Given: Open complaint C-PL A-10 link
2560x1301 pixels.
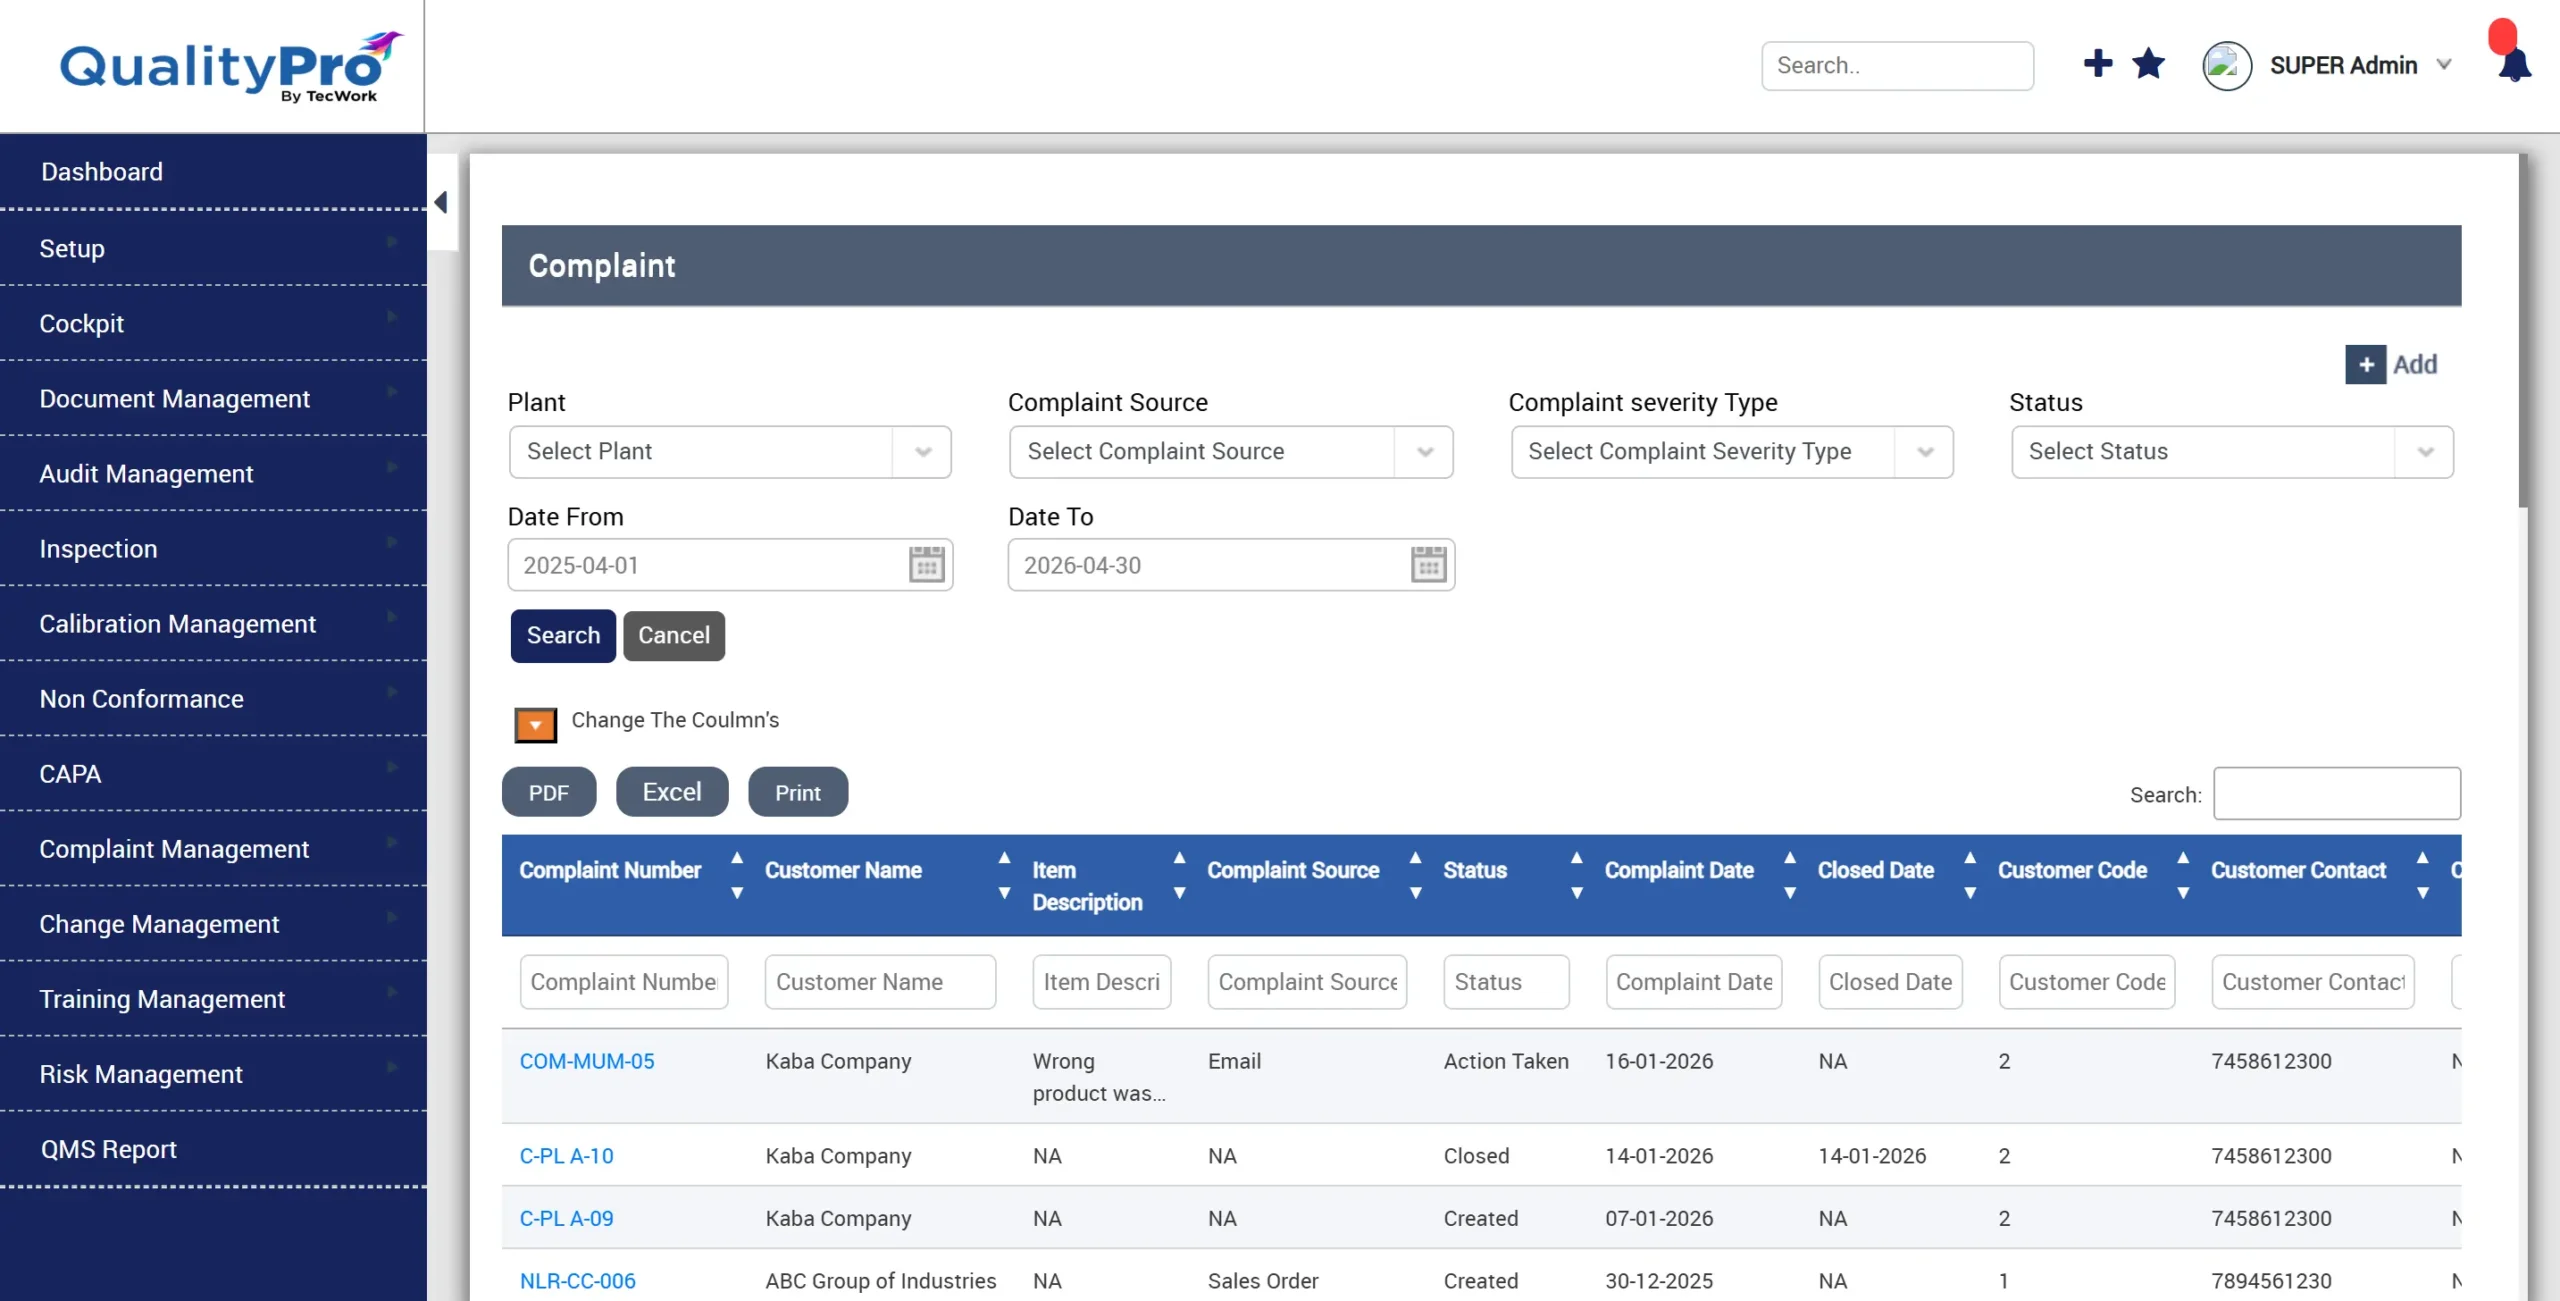Looking at the screenshot, I should pos(566,1155).
